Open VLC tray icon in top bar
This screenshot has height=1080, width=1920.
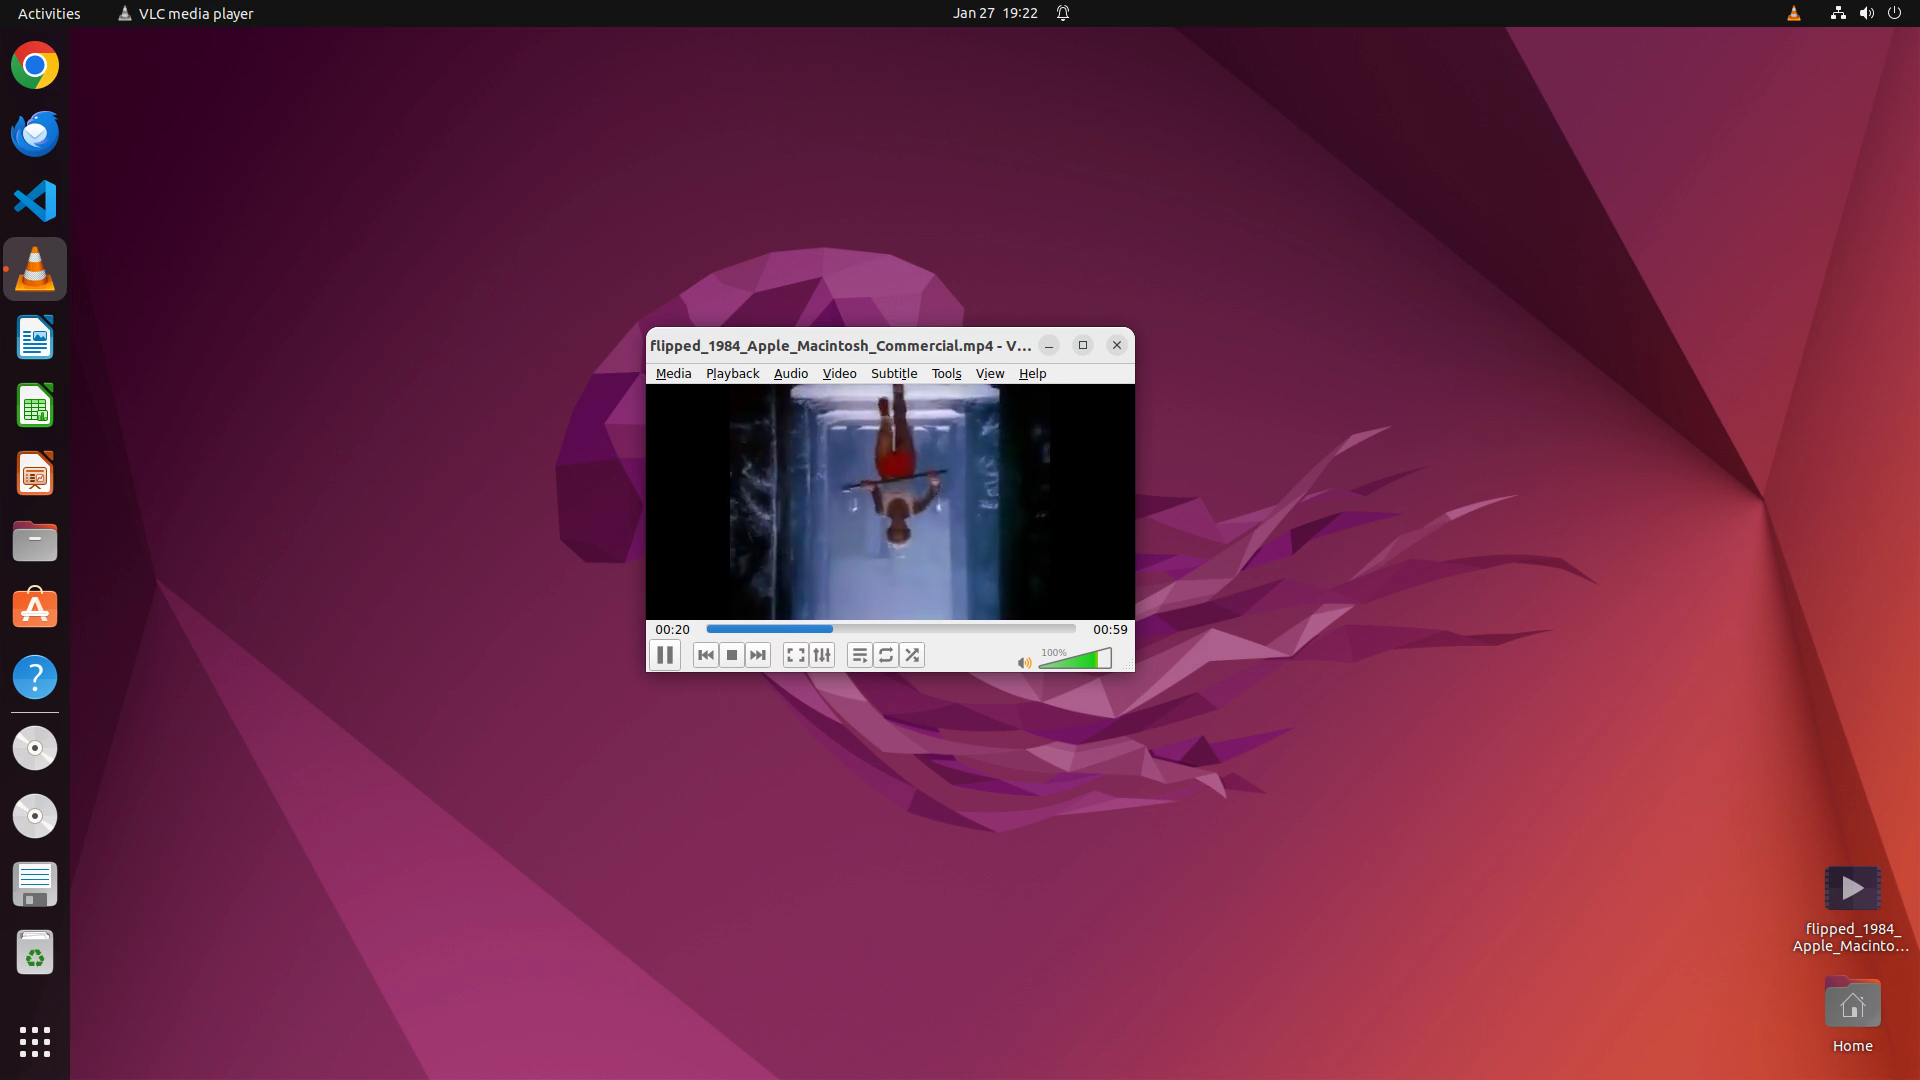click(1793, 13)
